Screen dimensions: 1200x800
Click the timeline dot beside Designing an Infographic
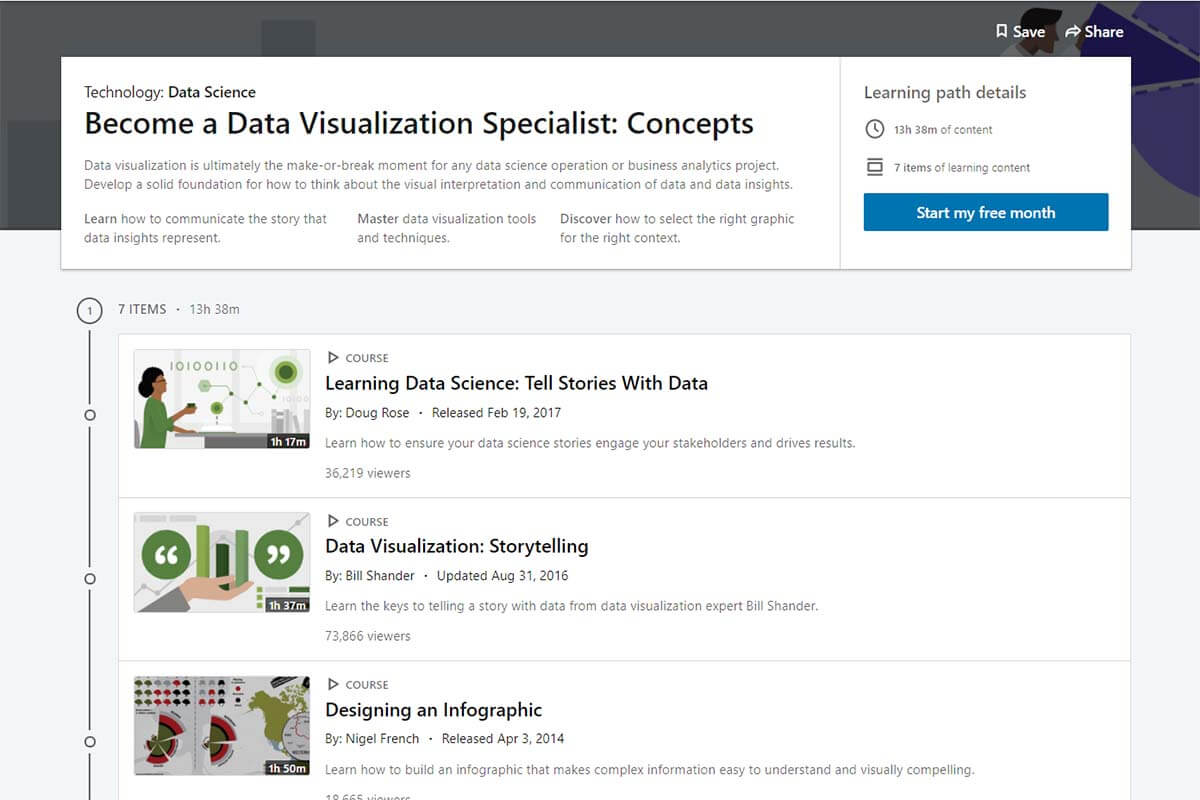[90, 741]
